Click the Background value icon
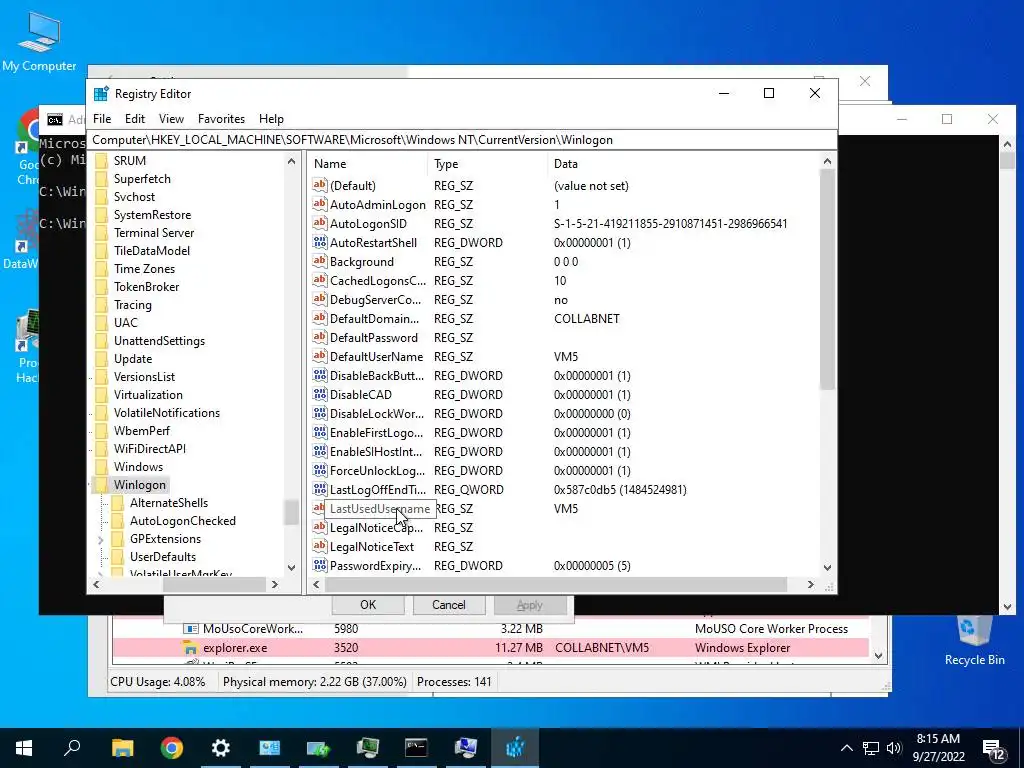The height and width of the screenshot is (768, 1024). pyautogui.click(x=319, y=261)
